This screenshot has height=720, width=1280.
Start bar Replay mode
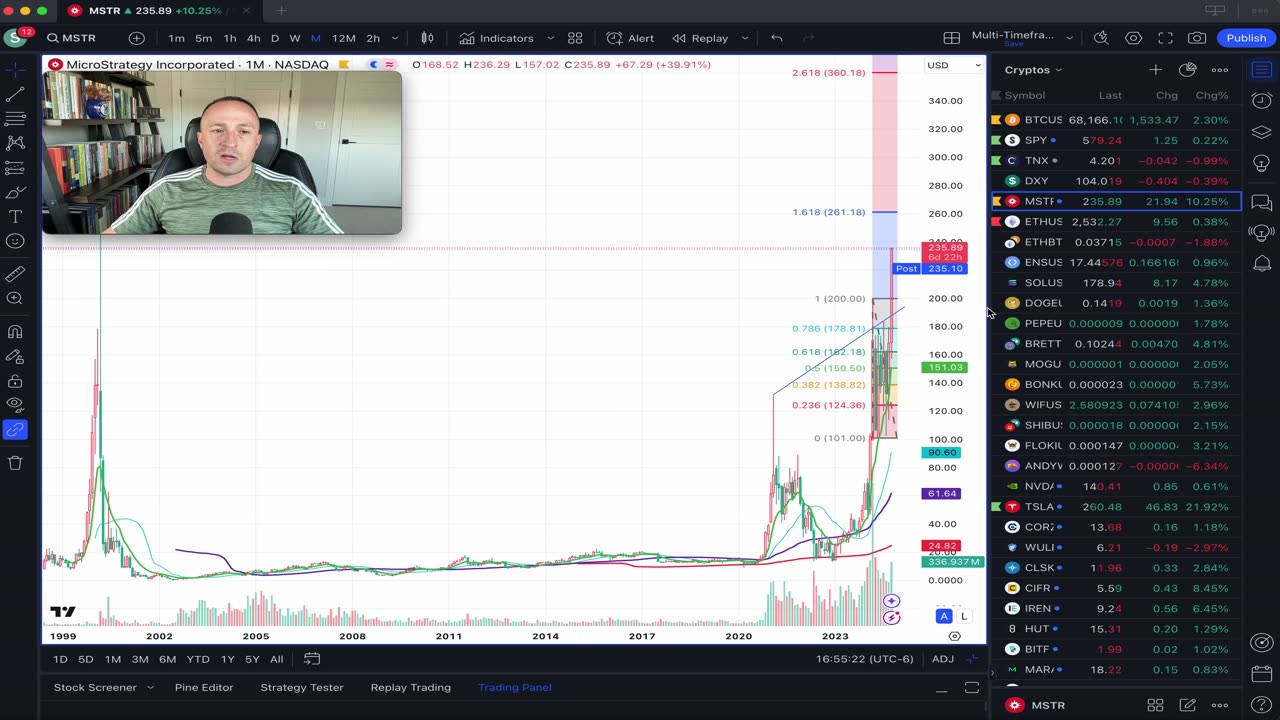[x=700, y=38]
